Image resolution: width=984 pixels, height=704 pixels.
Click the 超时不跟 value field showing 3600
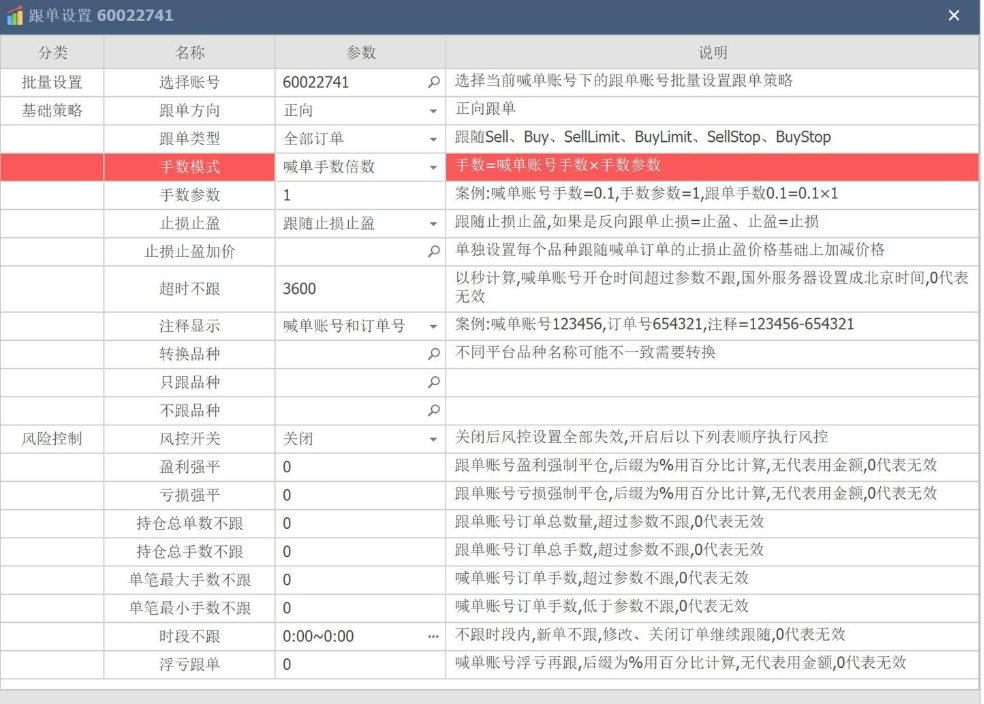tap(350, 289)
